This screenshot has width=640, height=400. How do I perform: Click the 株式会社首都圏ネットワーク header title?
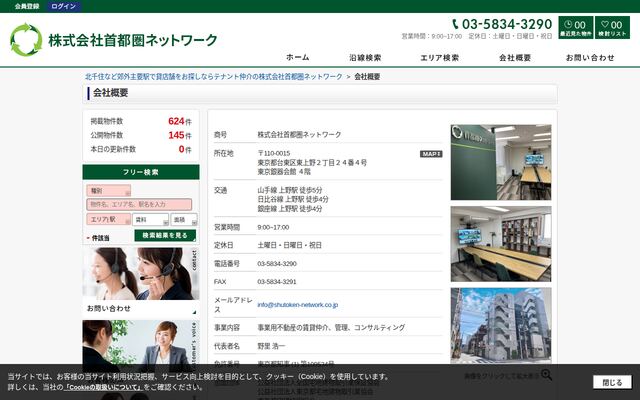coord(133,40)
